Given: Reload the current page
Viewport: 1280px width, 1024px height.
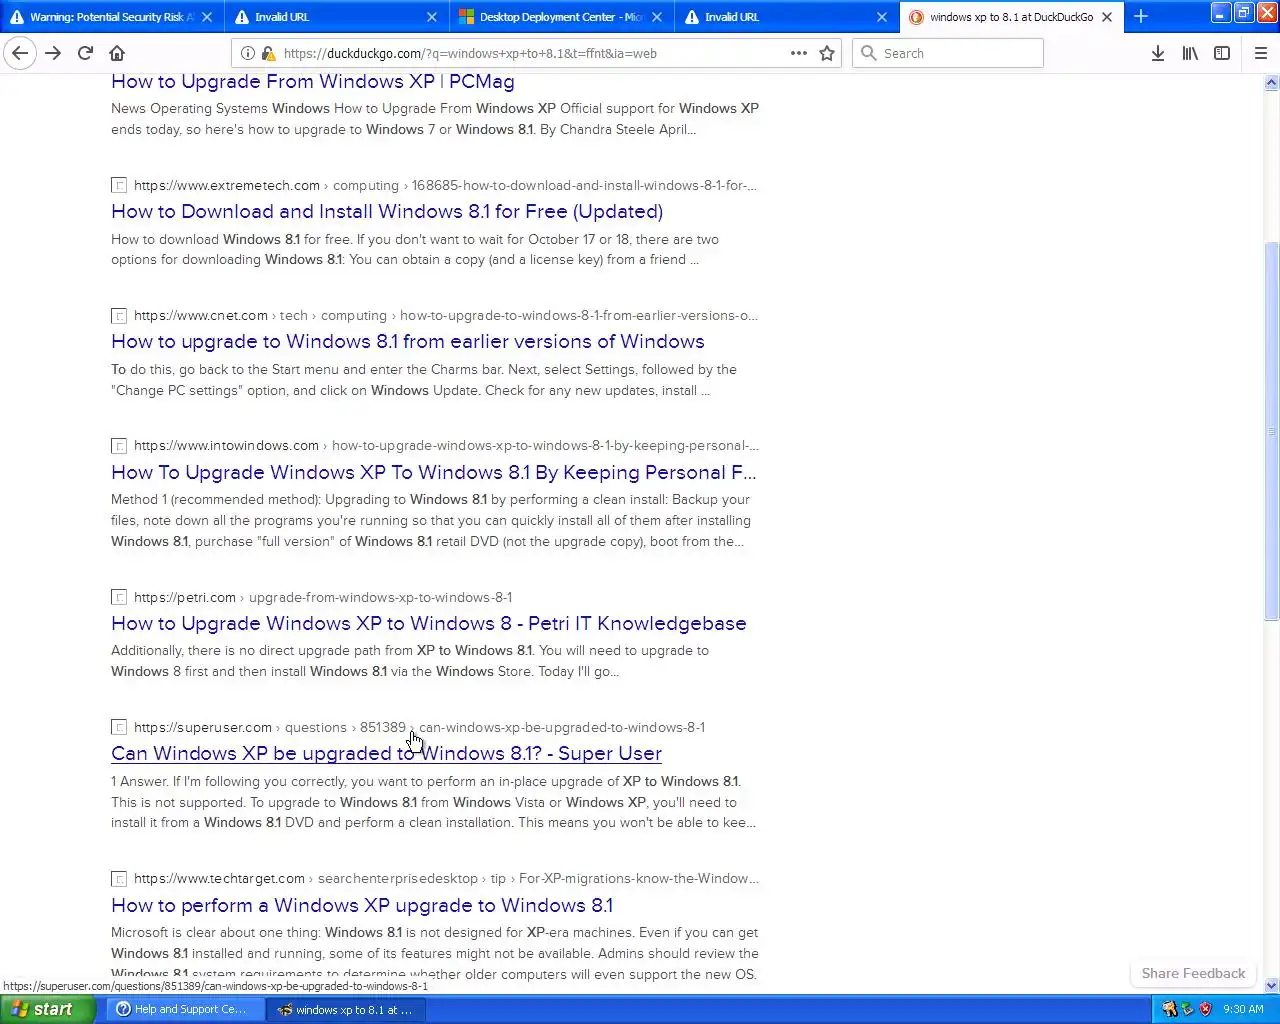Looking at the screenshot, I should coord(86,53).
